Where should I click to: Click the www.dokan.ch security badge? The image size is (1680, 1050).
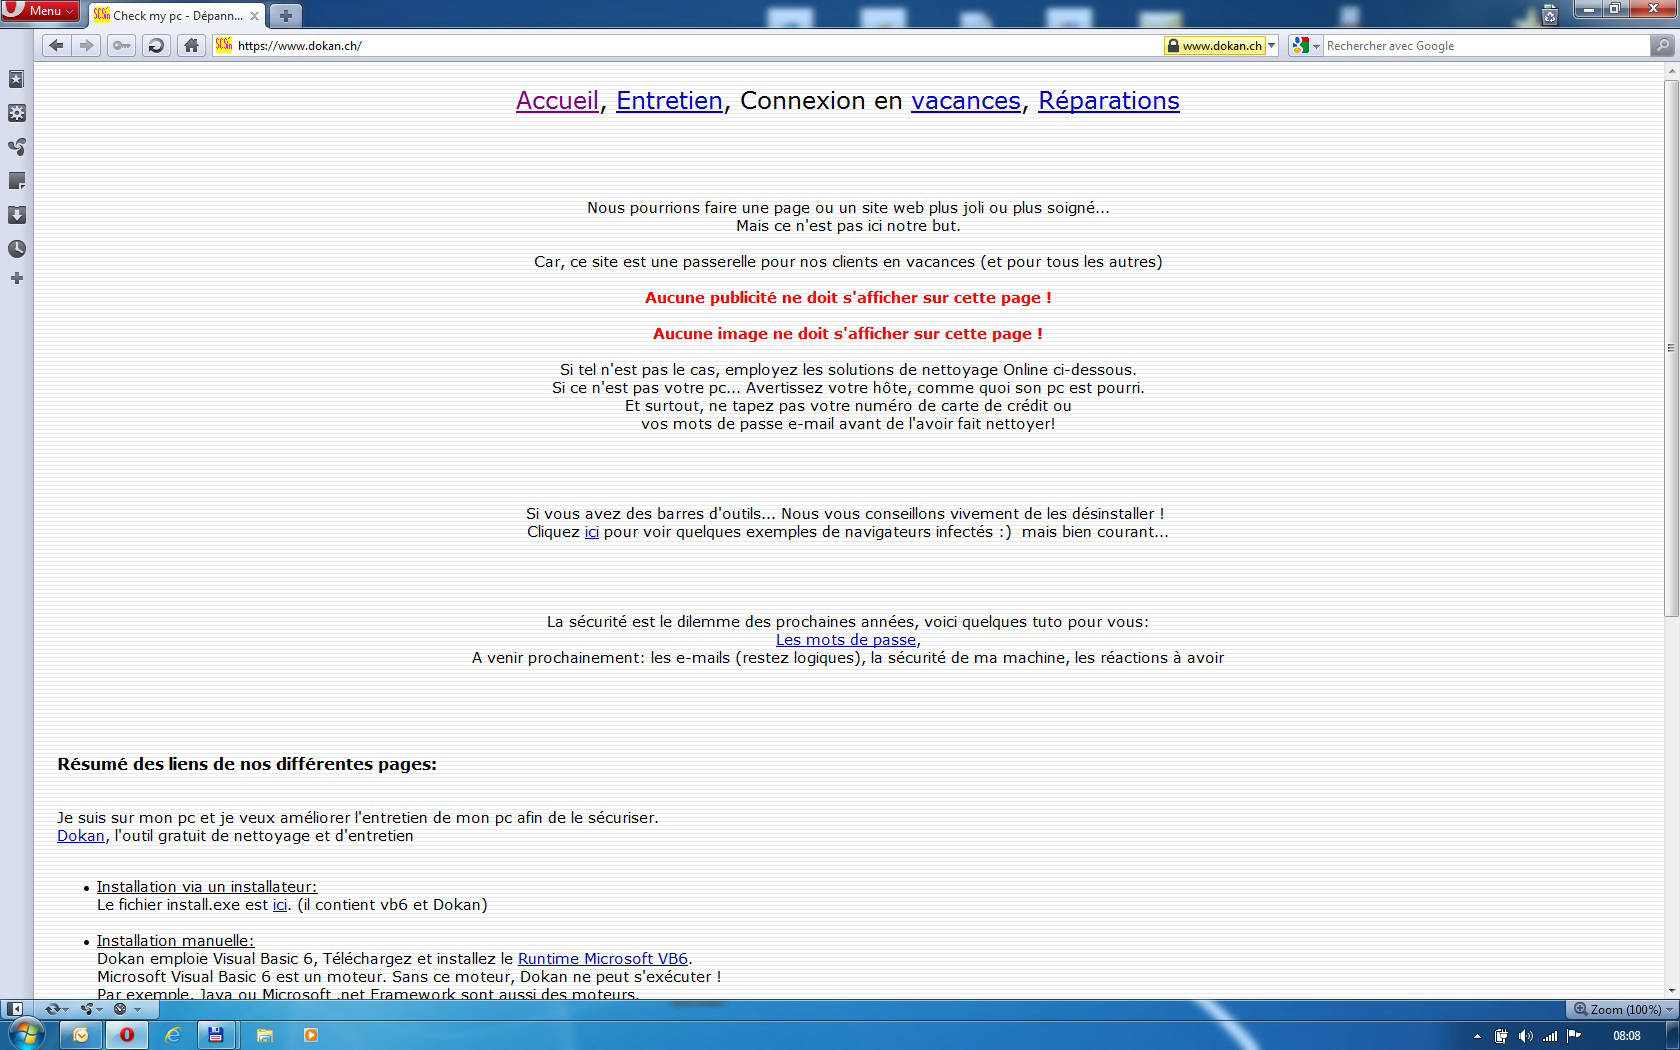tap(1214, 45)
